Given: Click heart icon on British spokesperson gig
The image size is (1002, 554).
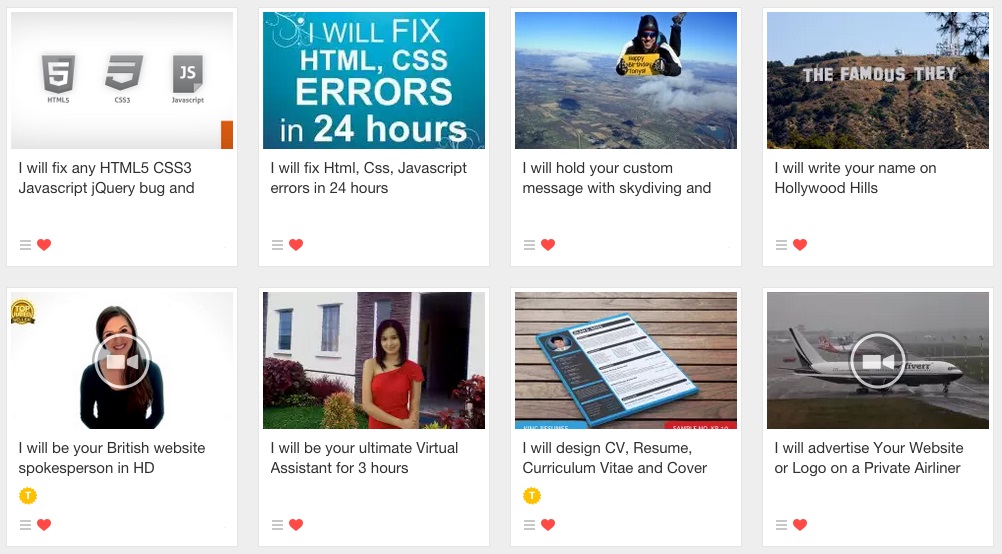Looking at the screenshot, I should (x=44, y=525).
